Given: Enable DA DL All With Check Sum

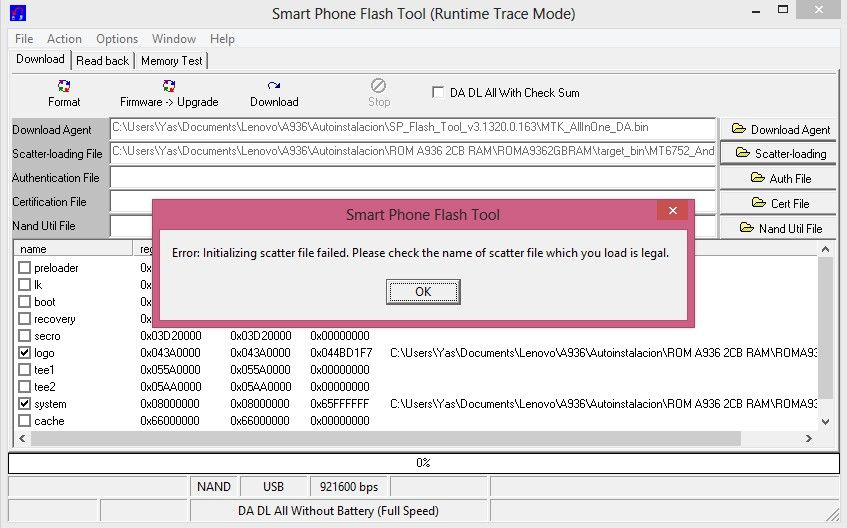Looking at the screenshot, I should click(438, 93).
